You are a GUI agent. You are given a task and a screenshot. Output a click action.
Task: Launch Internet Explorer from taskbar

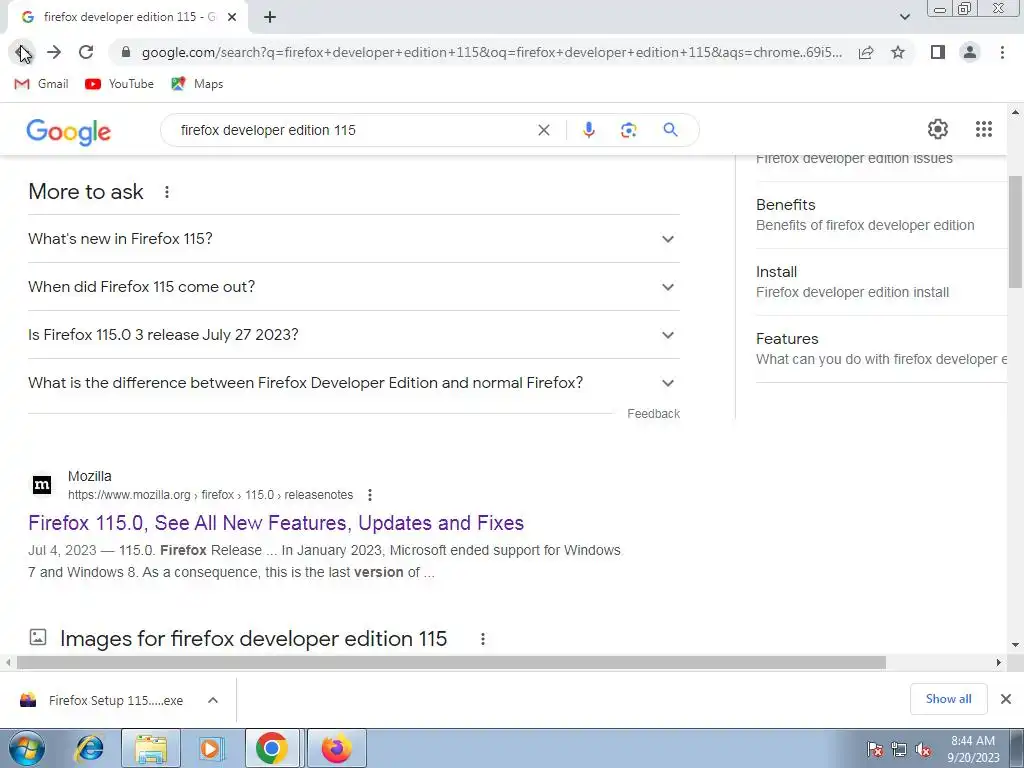pyautogui.click(x=89, y=748)
